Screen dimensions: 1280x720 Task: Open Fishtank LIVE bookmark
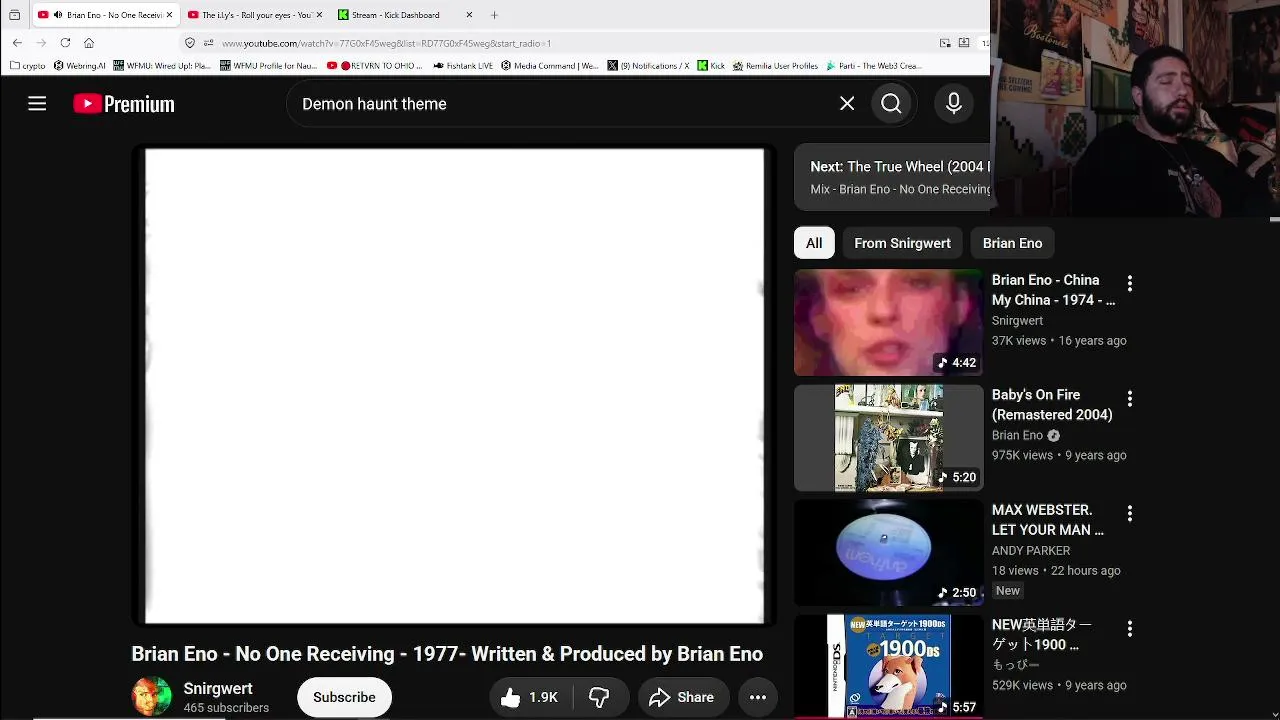tap(463, 66)
